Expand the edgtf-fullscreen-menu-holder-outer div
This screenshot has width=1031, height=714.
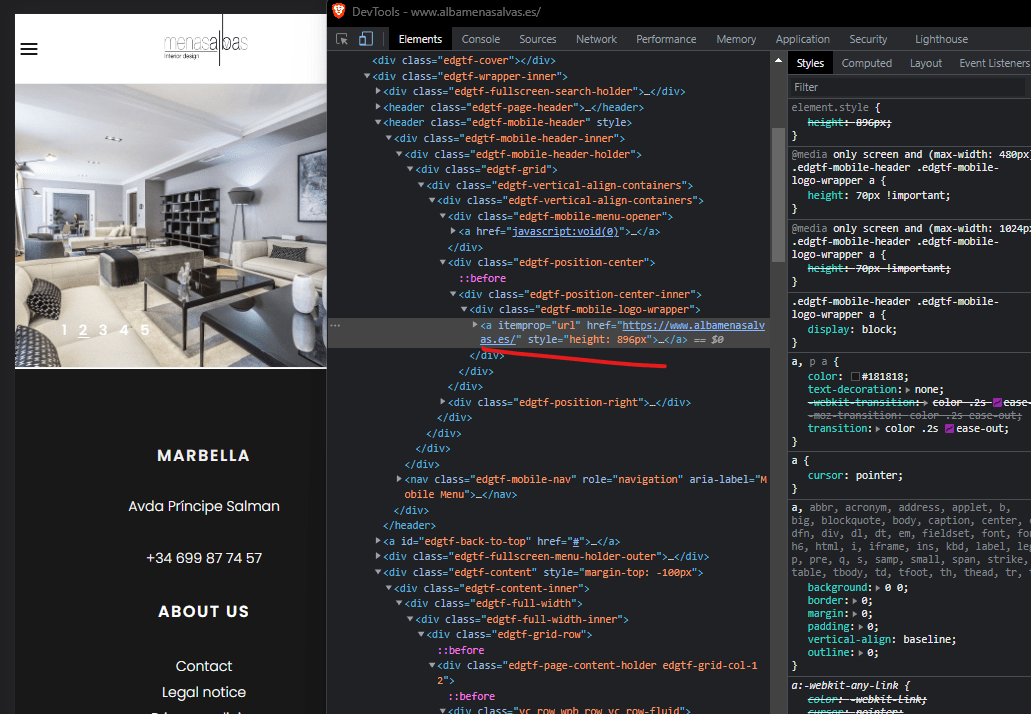[378, 556]
